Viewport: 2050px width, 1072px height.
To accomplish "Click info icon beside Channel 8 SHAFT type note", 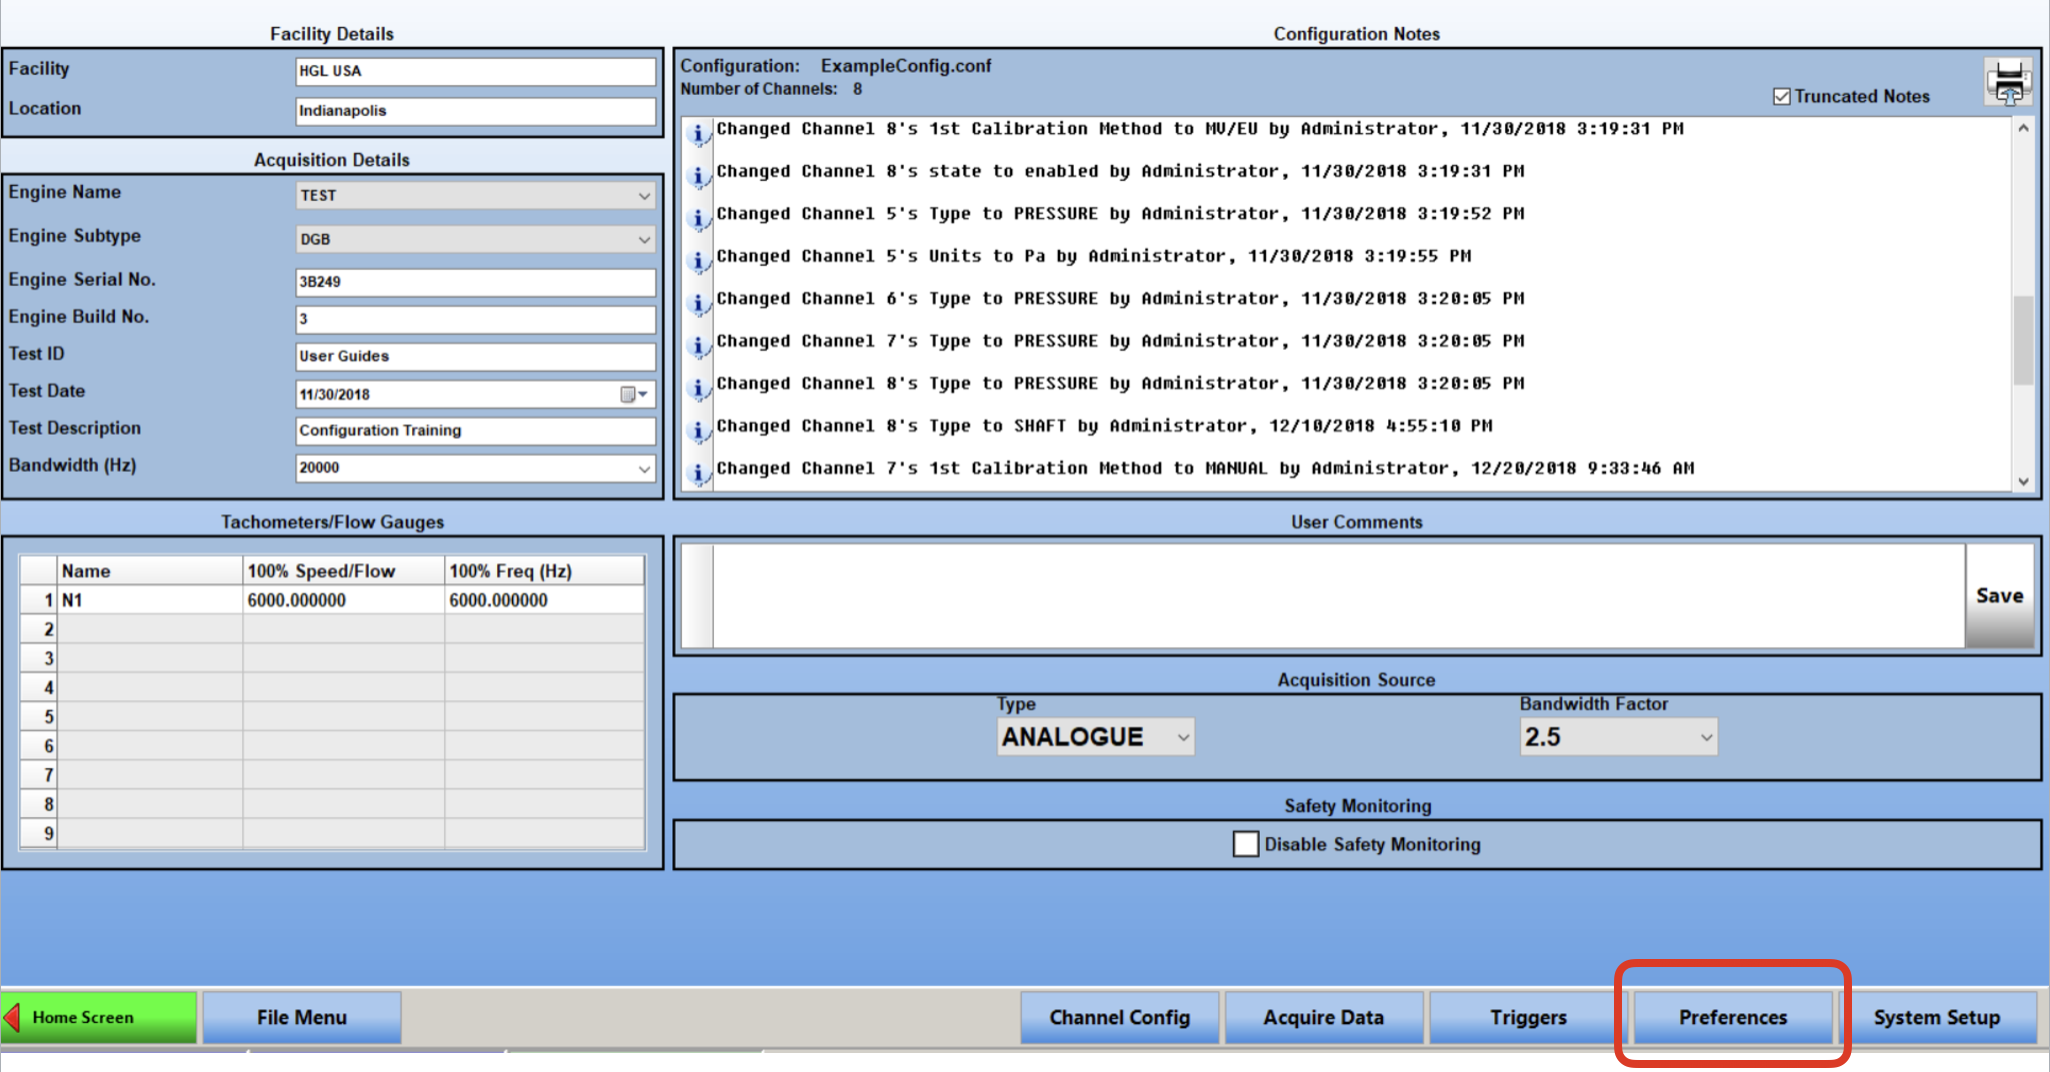I will (698, 430).
